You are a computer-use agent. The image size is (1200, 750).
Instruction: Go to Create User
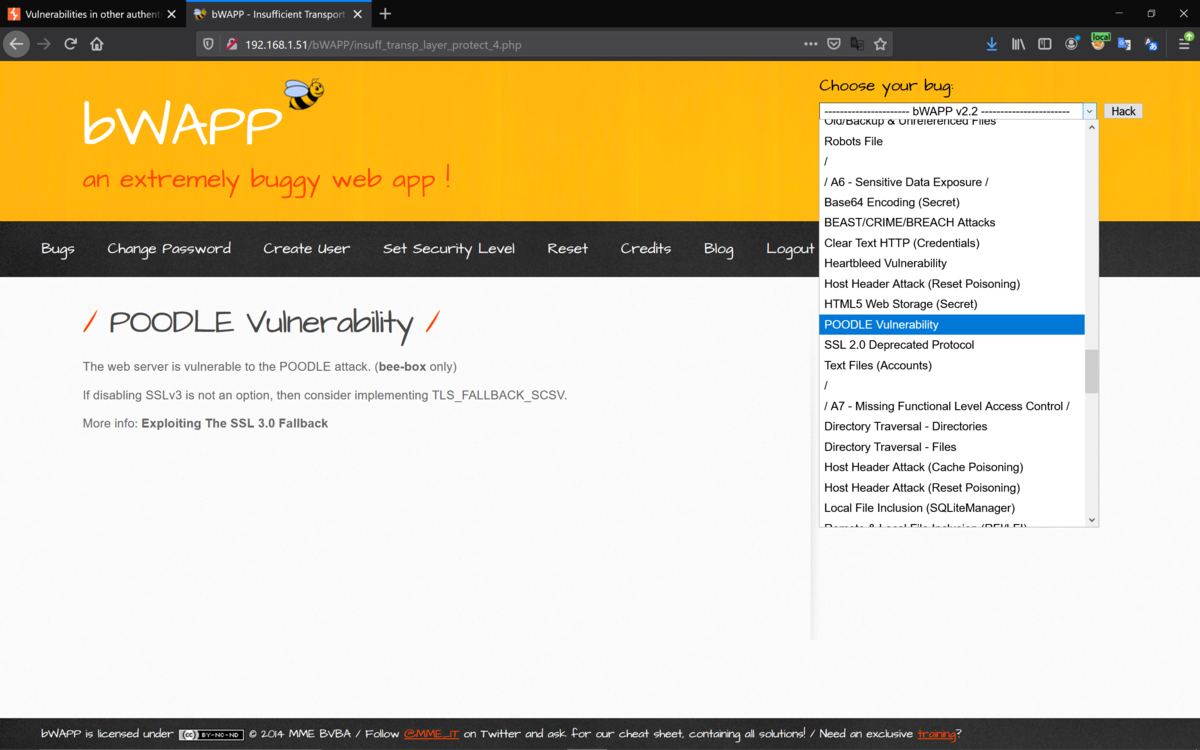click(x=307, y=249)
